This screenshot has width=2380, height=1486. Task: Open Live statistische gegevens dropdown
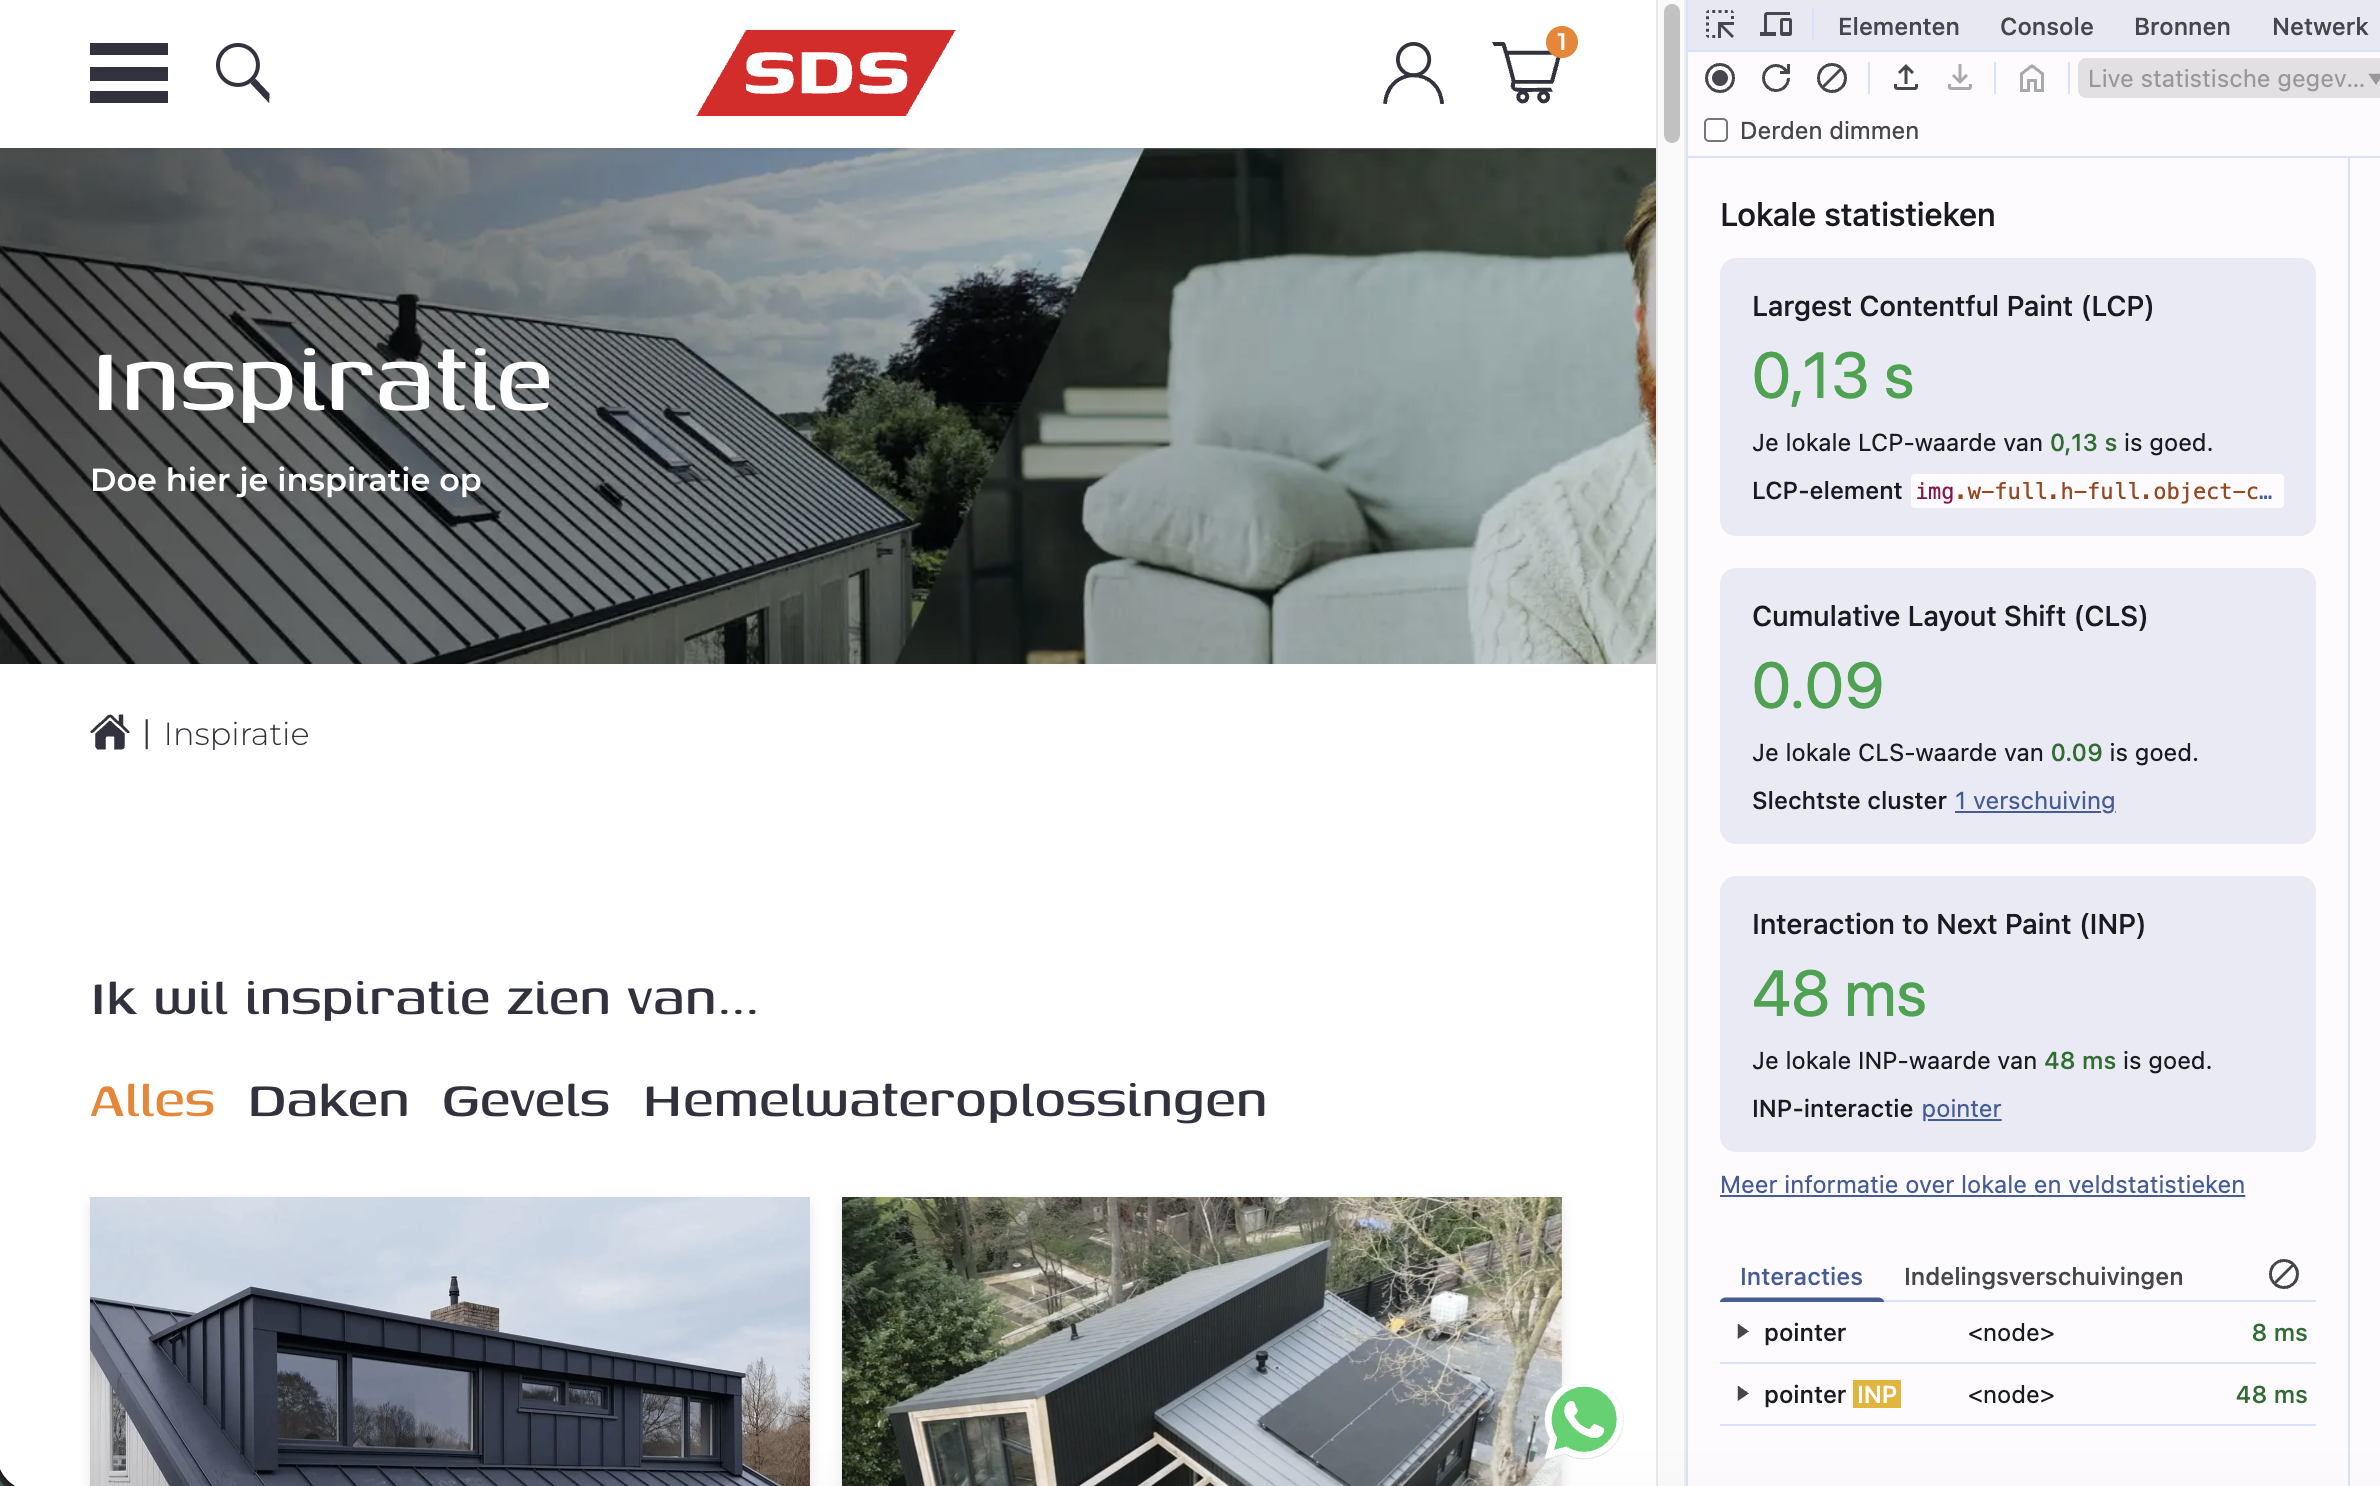(x=2228, y=78)
